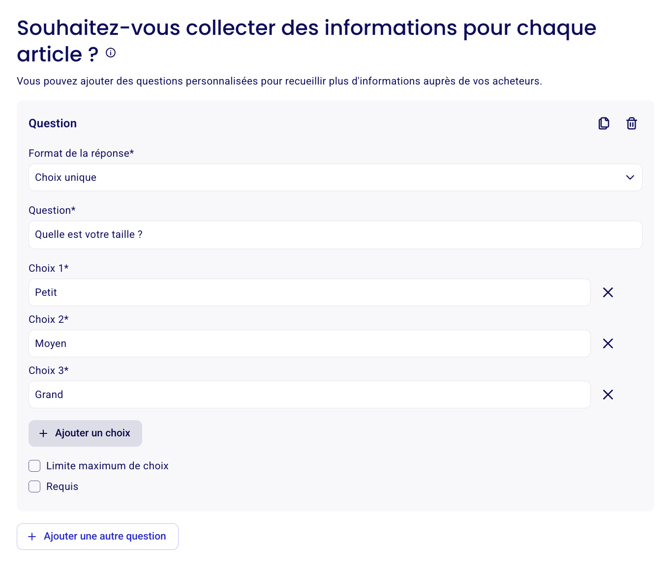
Task: Add a choice with Ajouter un choix
Action: tap(85, 433)
